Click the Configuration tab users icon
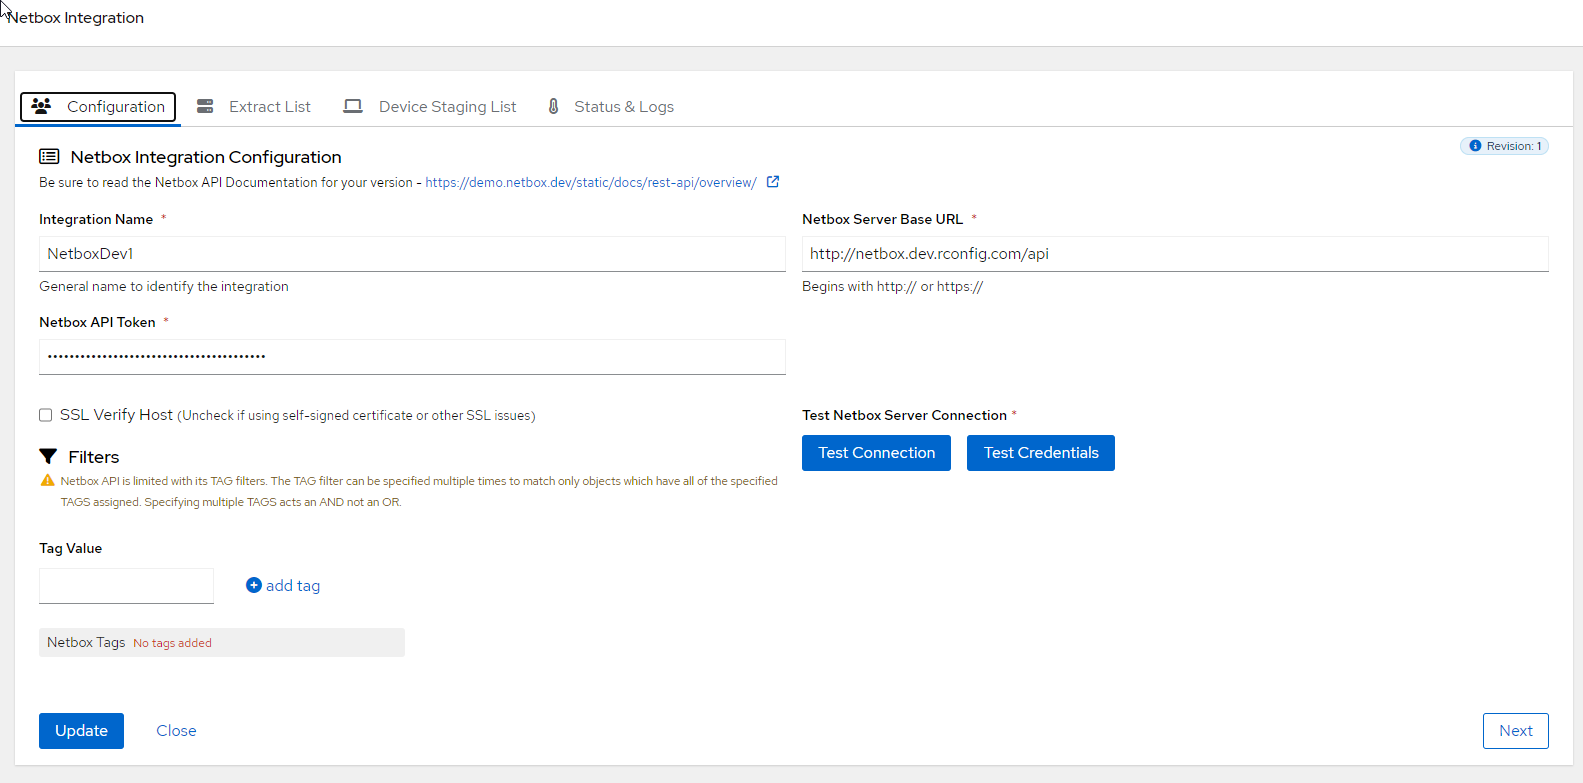Screen dimensions: 1583x783 click(x=41, y=106)
